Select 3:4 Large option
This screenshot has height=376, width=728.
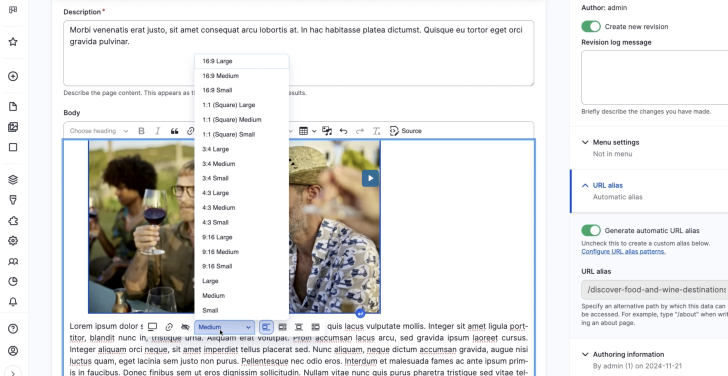click(x=241, y=149)
